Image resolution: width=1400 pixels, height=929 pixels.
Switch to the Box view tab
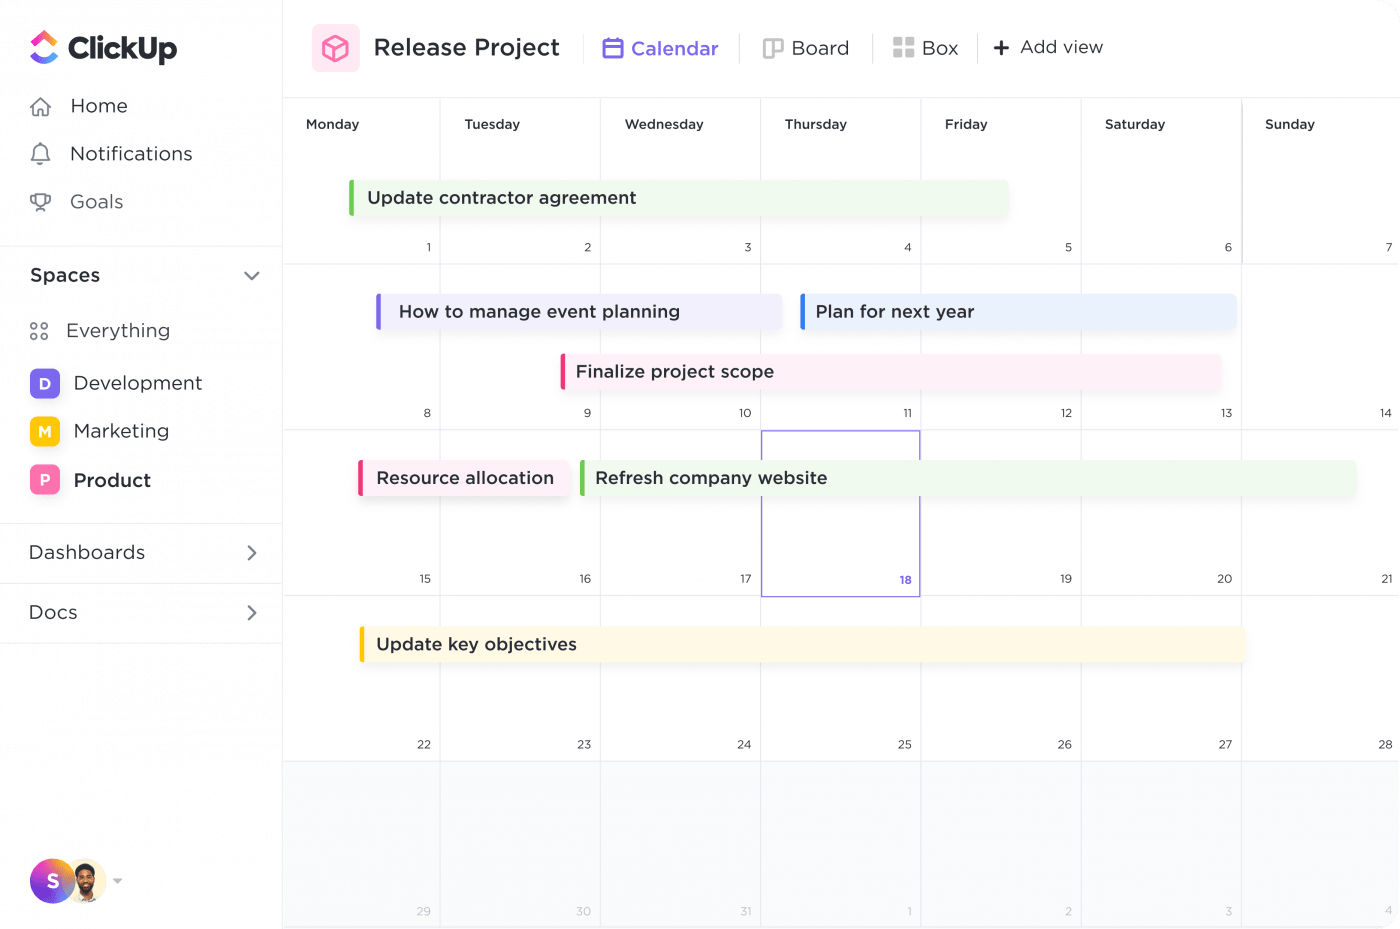click(x=925, y=48)
